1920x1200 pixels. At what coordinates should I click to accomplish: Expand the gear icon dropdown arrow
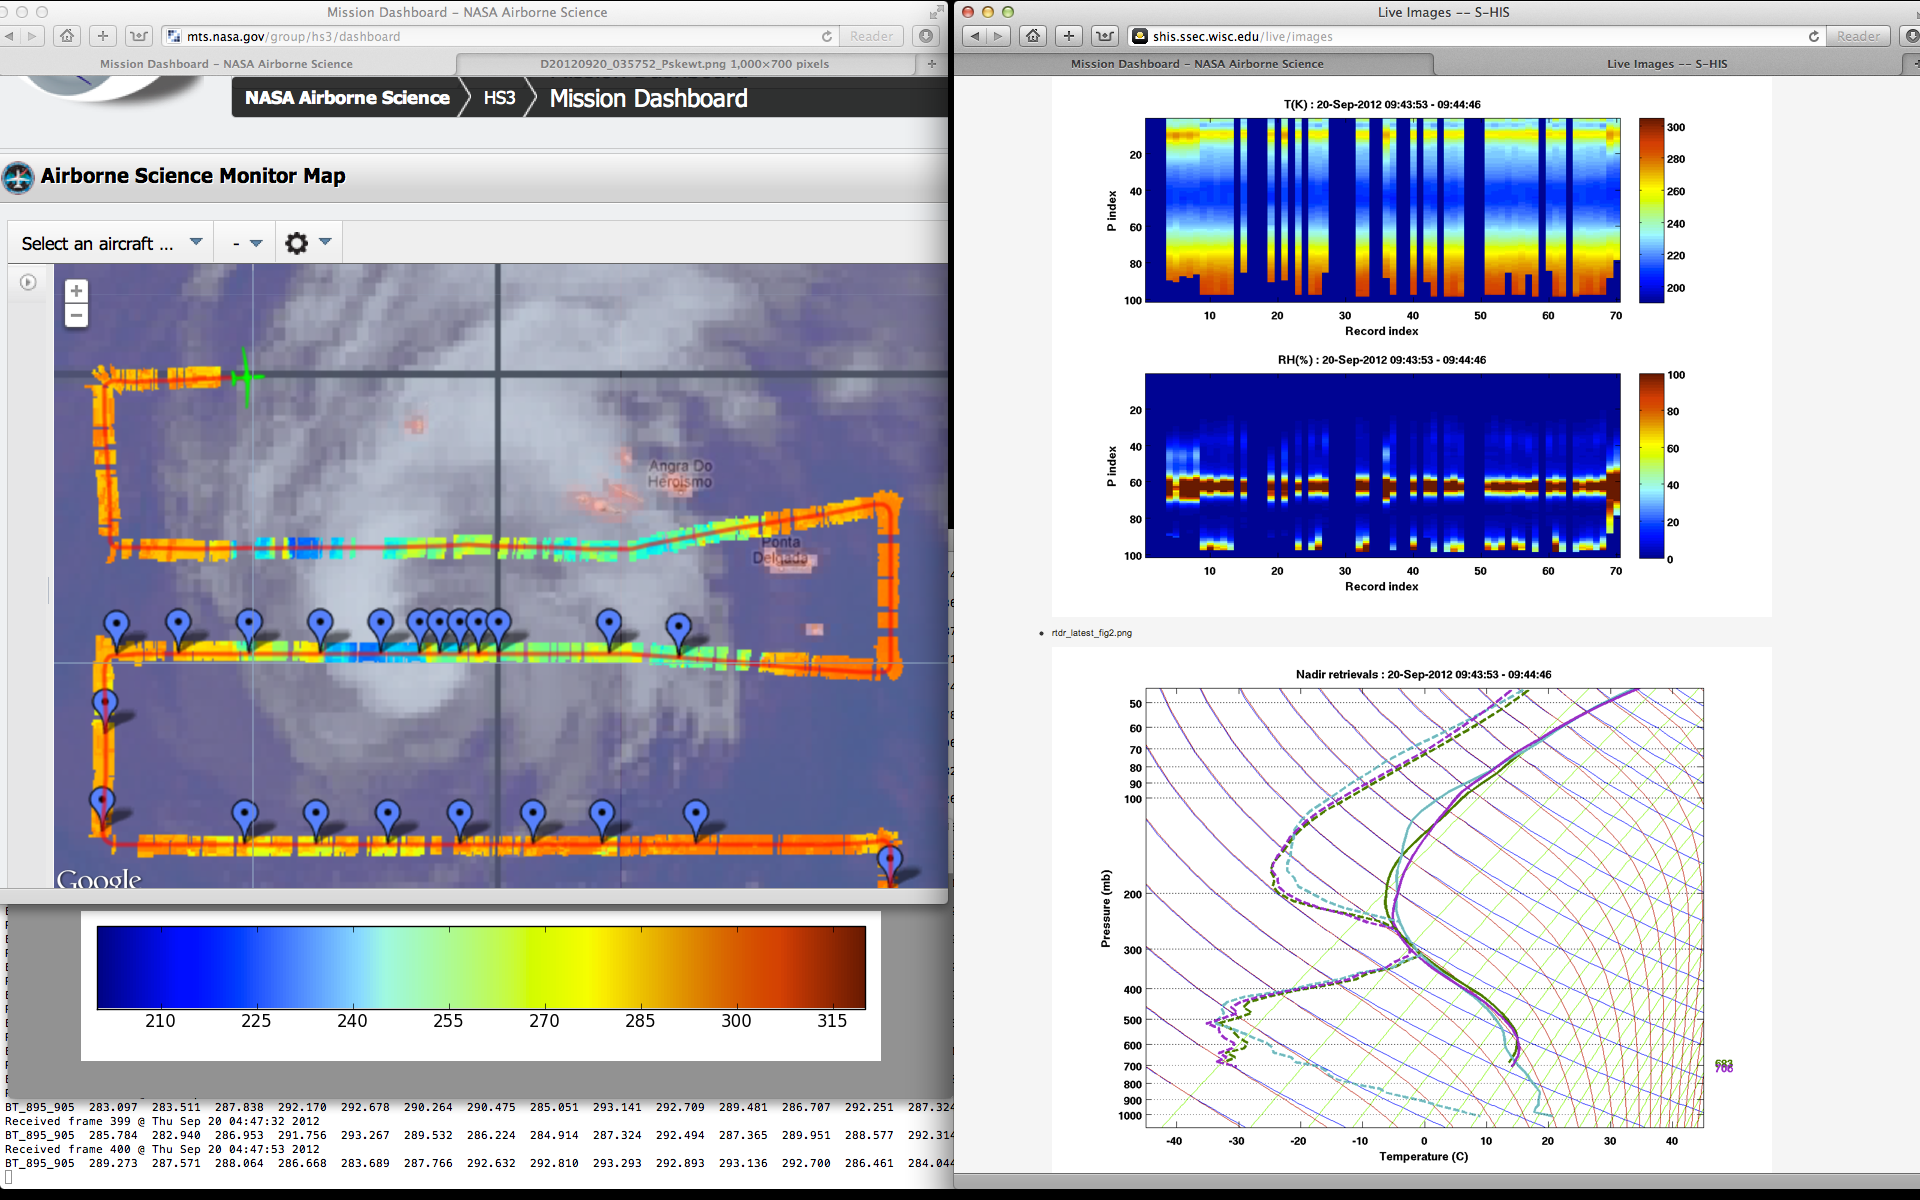(x=325, y=242)
